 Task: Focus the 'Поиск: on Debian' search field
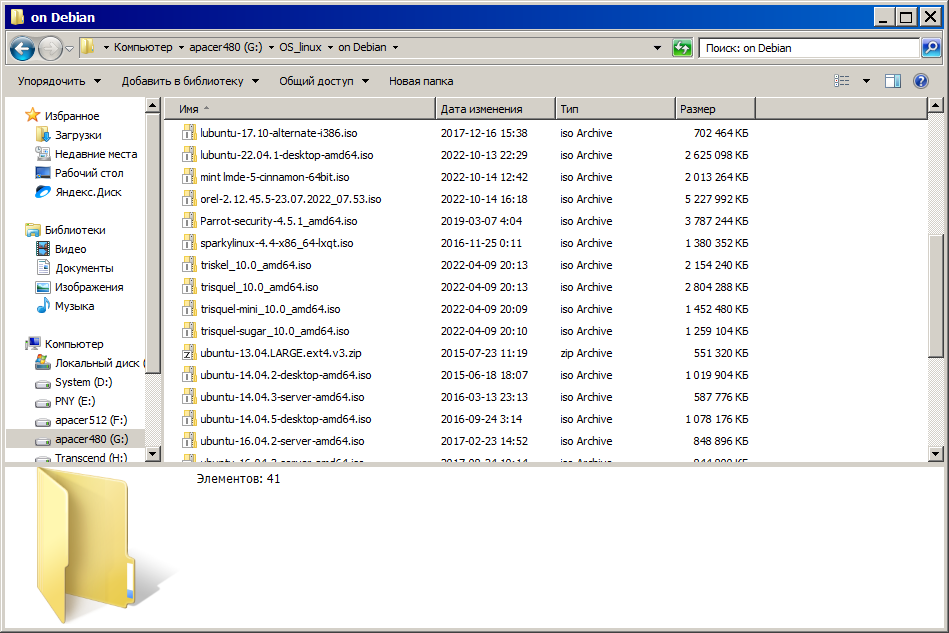click(809, 48)
